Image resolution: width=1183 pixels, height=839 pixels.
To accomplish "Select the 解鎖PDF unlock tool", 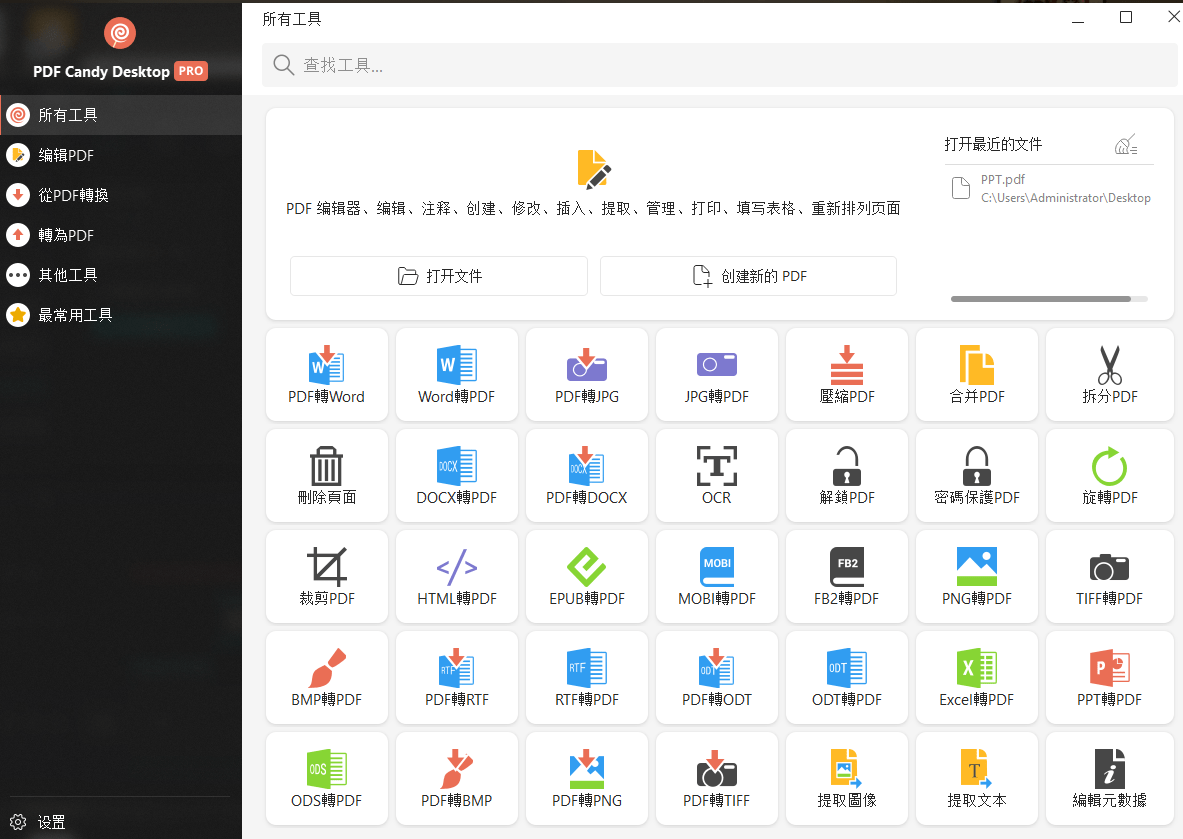I will 846,476.
